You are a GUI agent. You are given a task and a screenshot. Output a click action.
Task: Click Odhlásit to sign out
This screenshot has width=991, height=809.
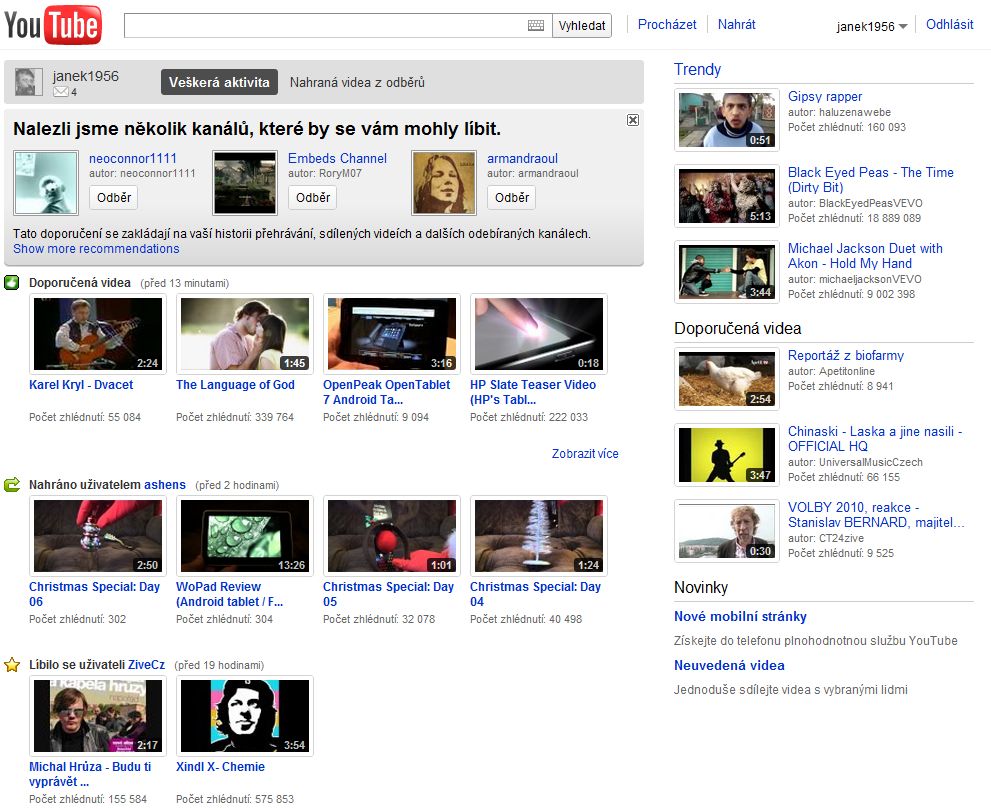[949, 25]
